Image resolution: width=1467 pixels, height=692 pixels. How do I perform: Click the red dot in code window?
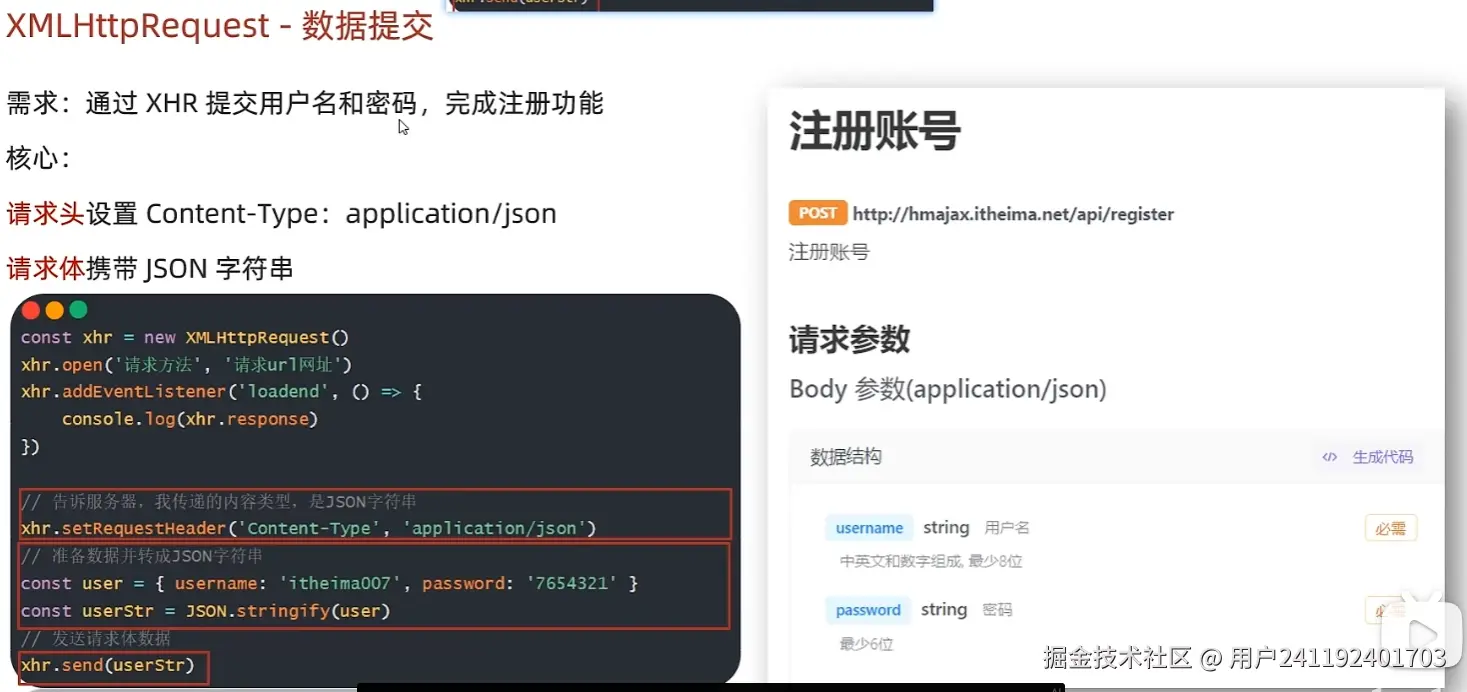tap(30, 310)
